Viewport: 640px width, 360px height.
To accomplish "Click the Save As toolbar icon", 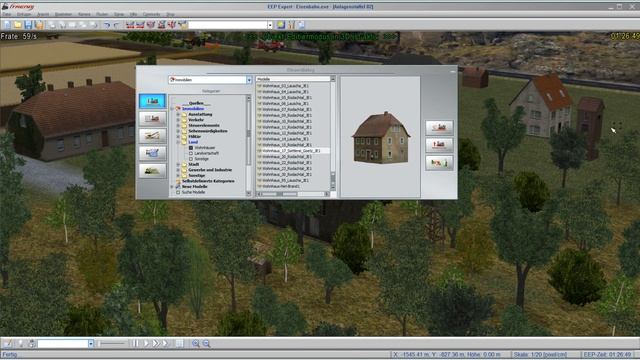I will [39, 25].
